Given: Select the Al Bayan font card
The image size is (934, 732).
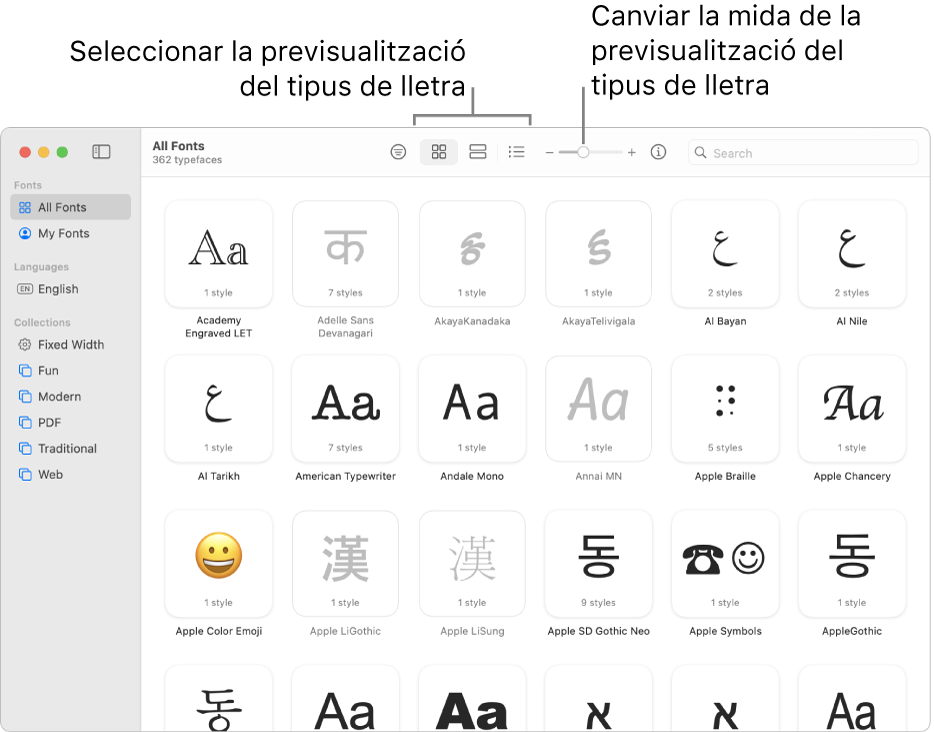Looking at the screenshot, I should (x=726, y=255).
